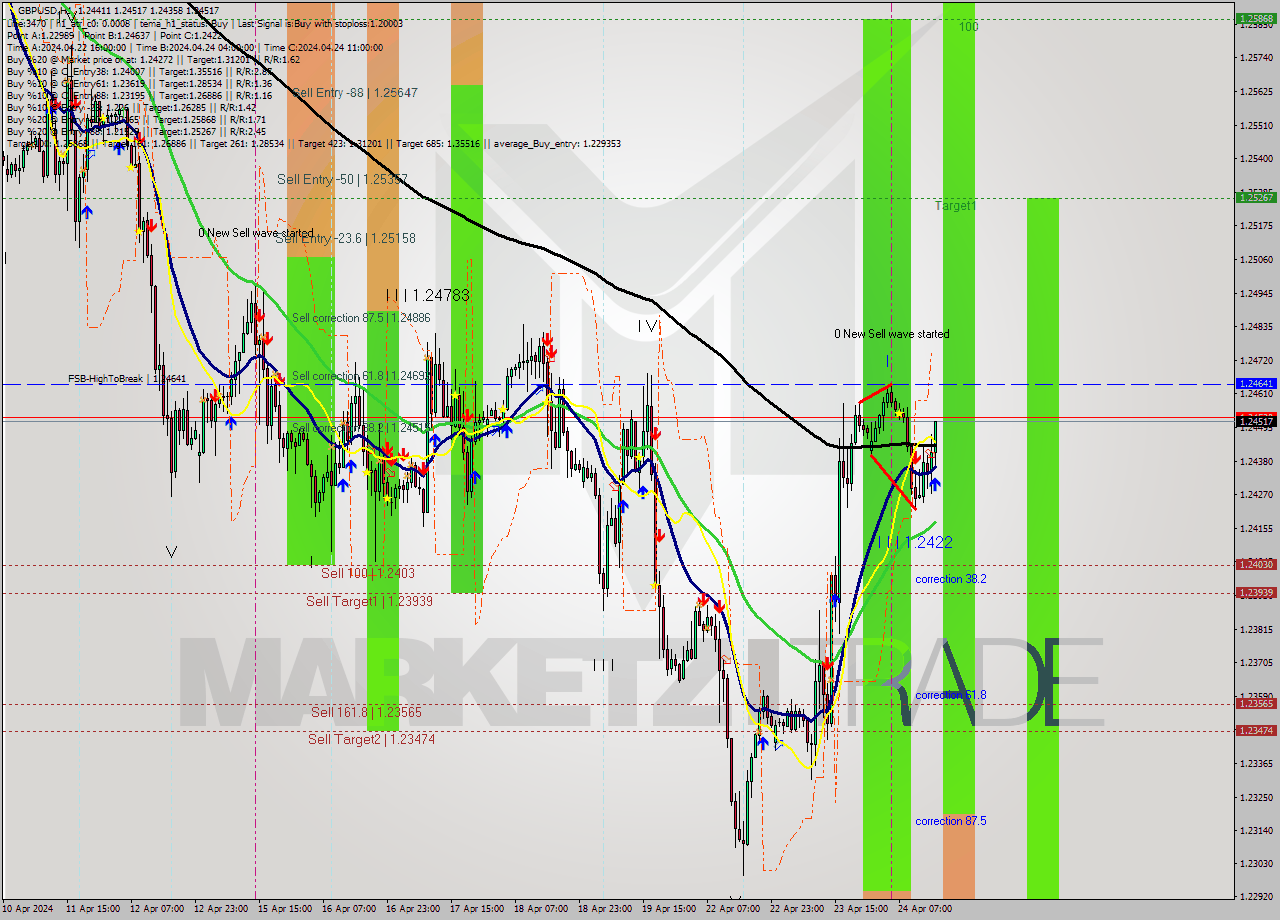Select the 'Sell 100 | 1.2403' label

[x=367, y=573]
